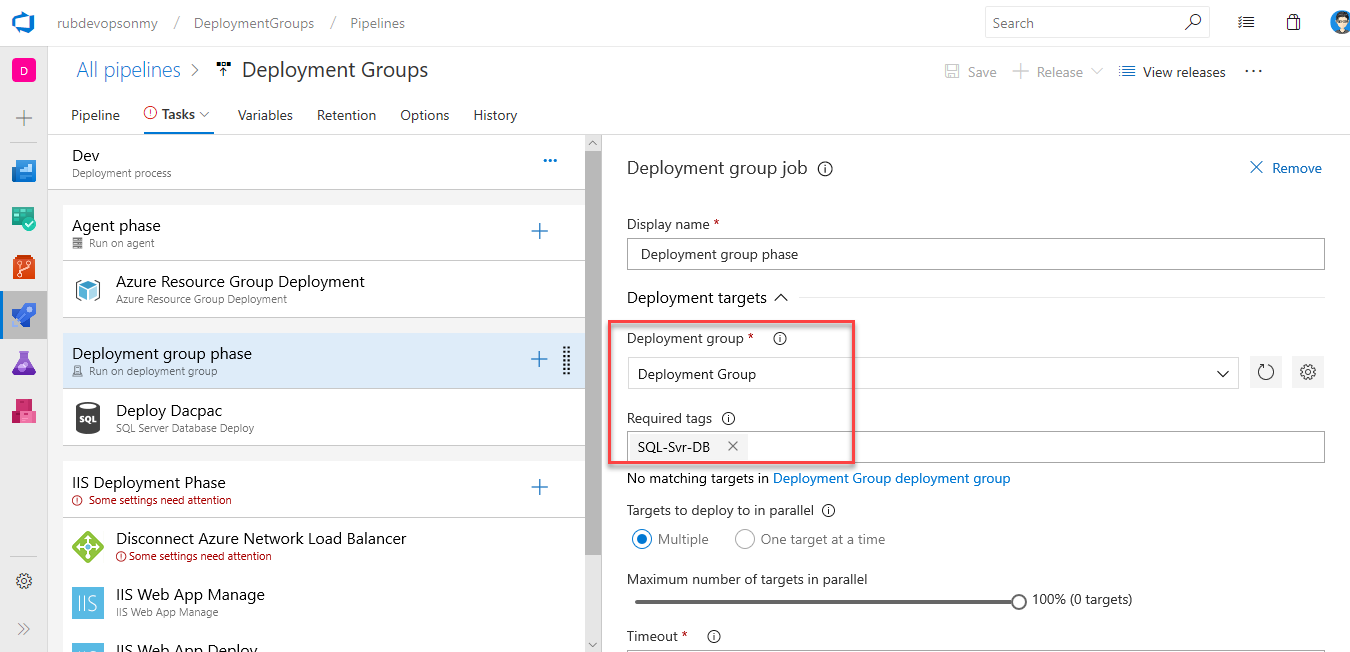Viewport: 1350px width, 652px height.
Task: Open deployment group manage gear icon
Action: coord(1307,373)
